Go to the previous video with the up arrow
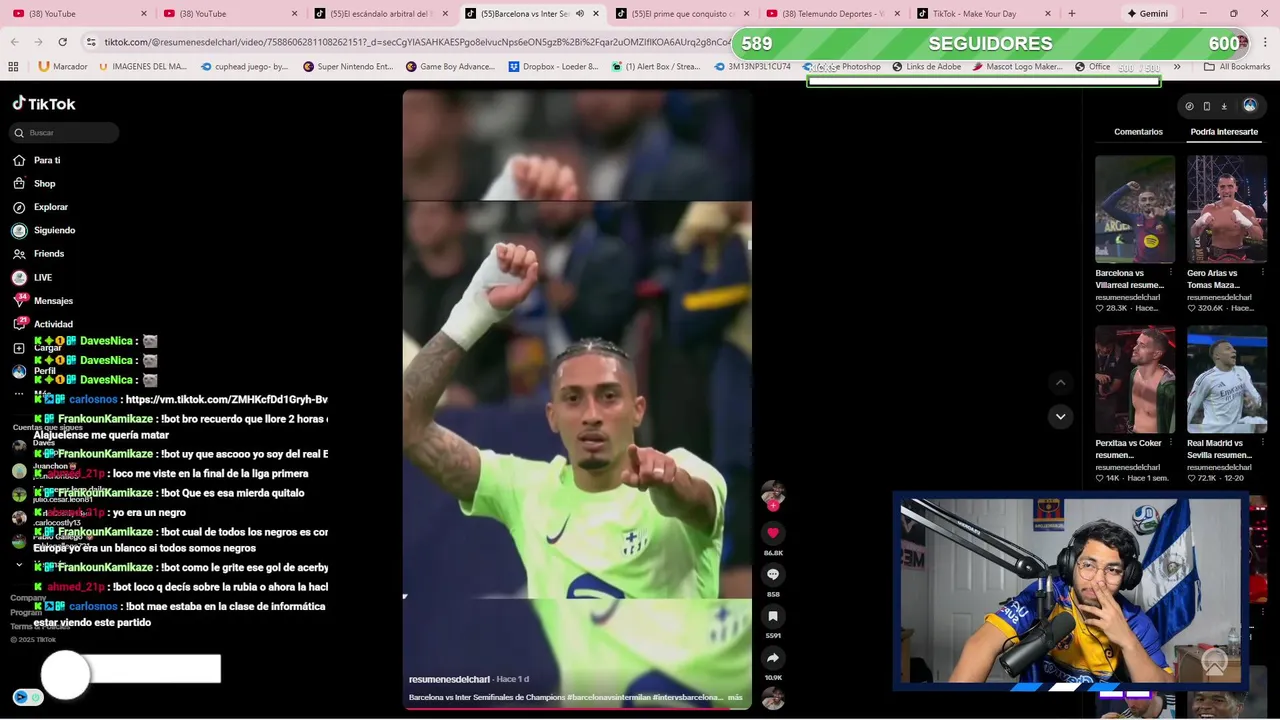Screen dimensions: 1280x720 (1061, 382)
